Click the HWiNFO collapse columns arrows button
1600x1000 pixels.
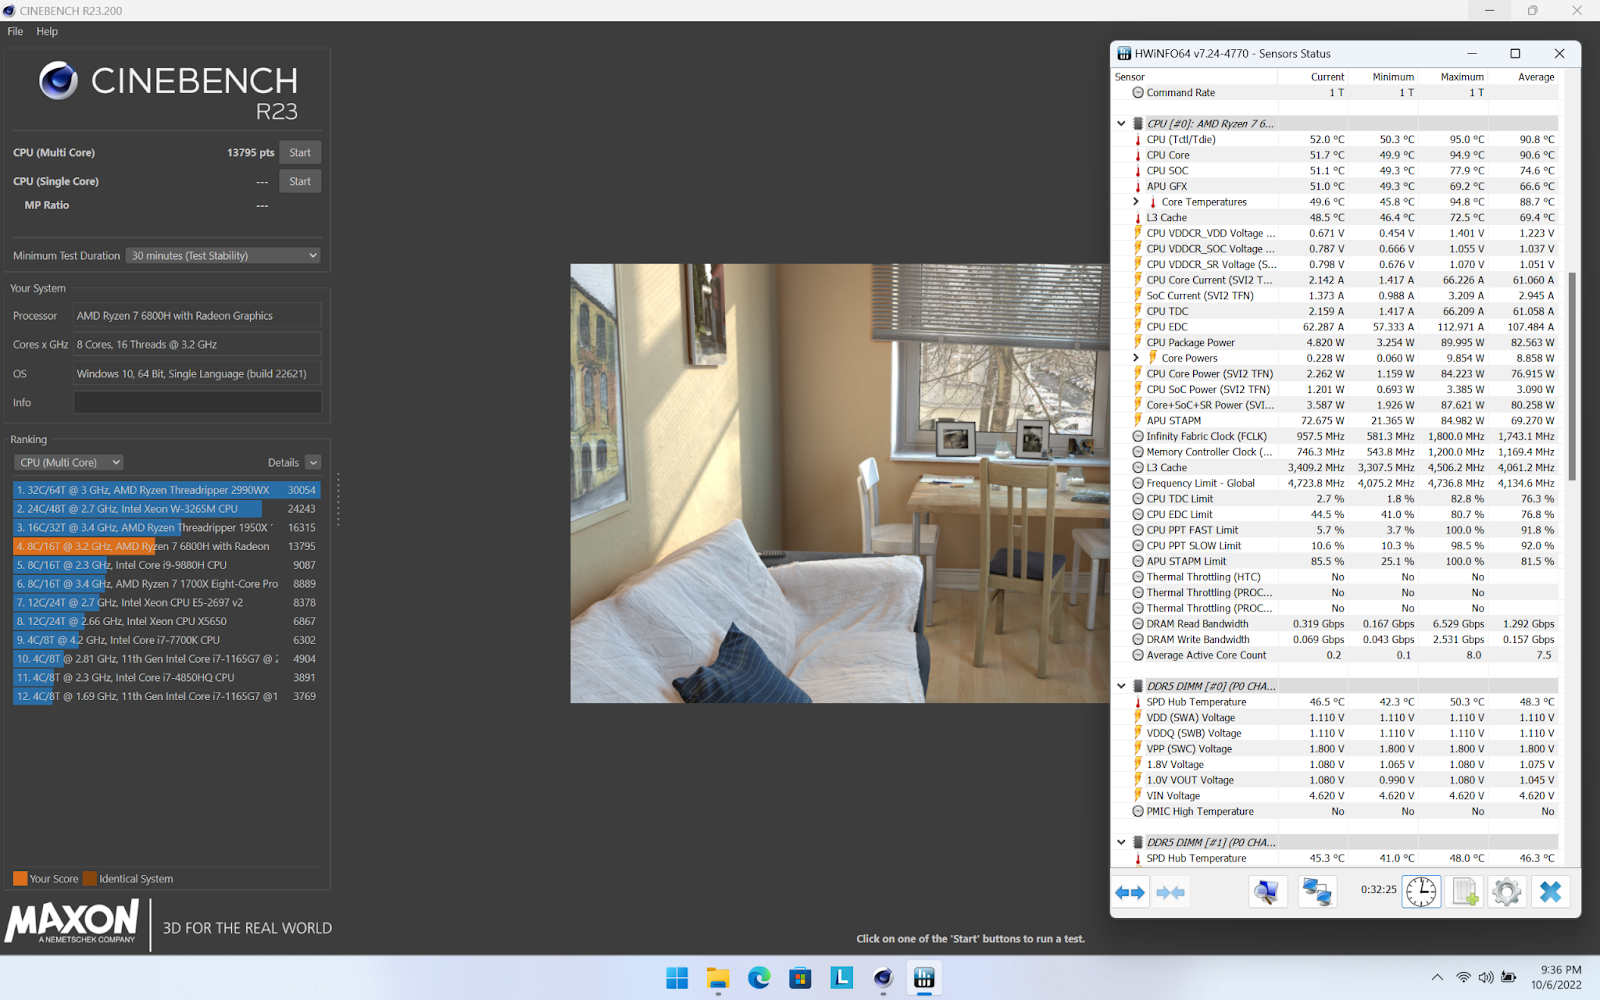coord(1170,892)
